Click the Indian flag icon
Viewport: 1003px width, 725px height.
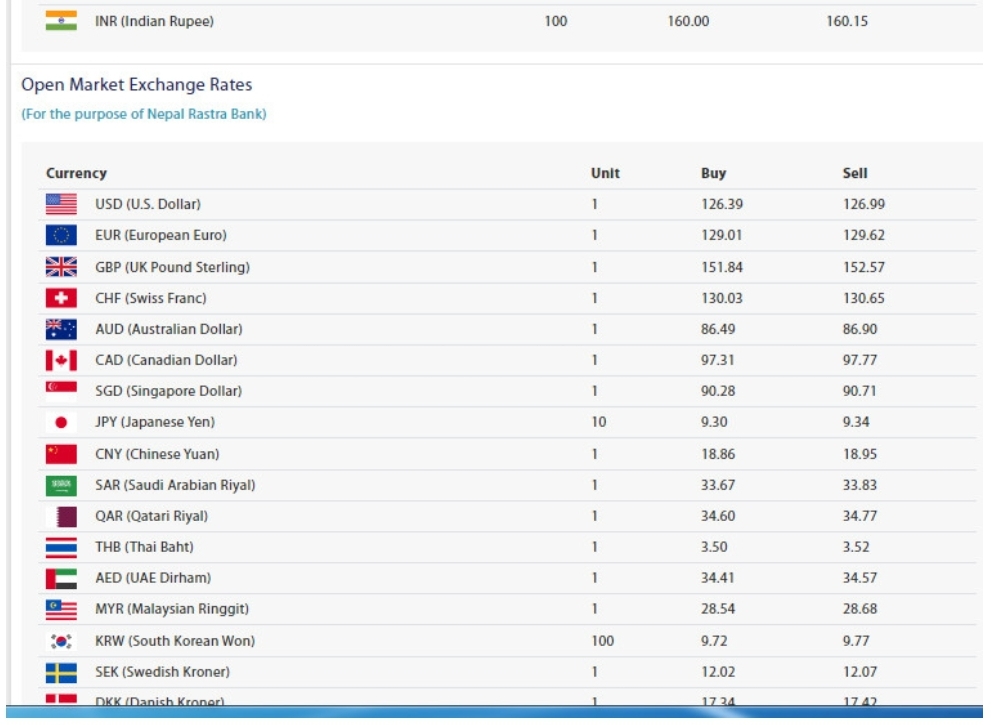[x=61, y=21]
